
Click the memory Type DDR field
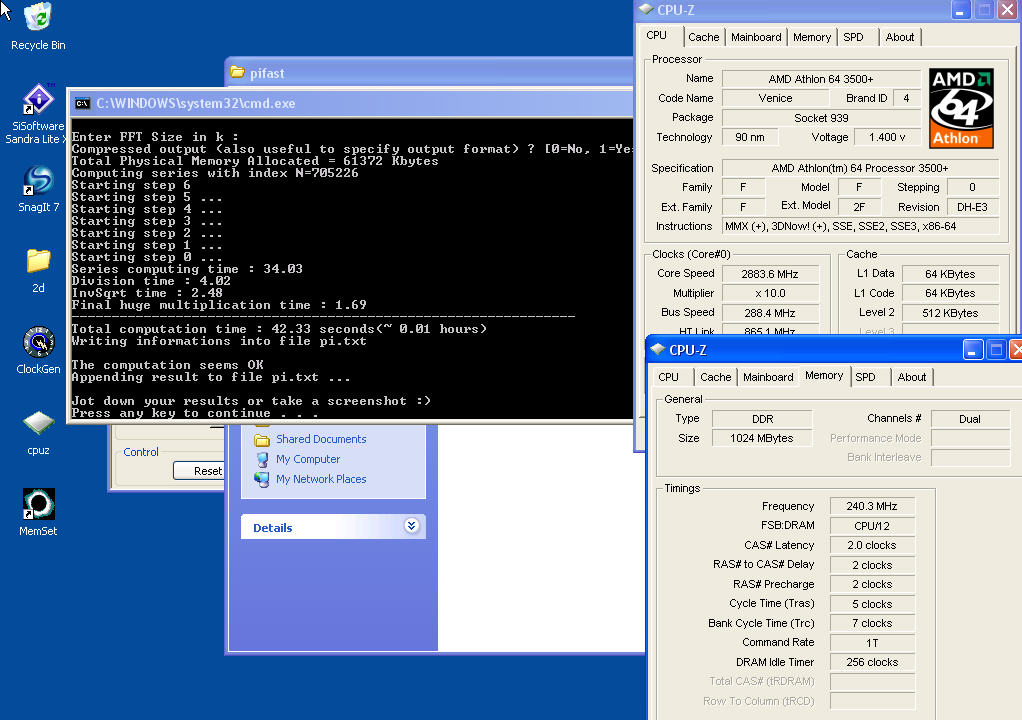click(762, 419)
